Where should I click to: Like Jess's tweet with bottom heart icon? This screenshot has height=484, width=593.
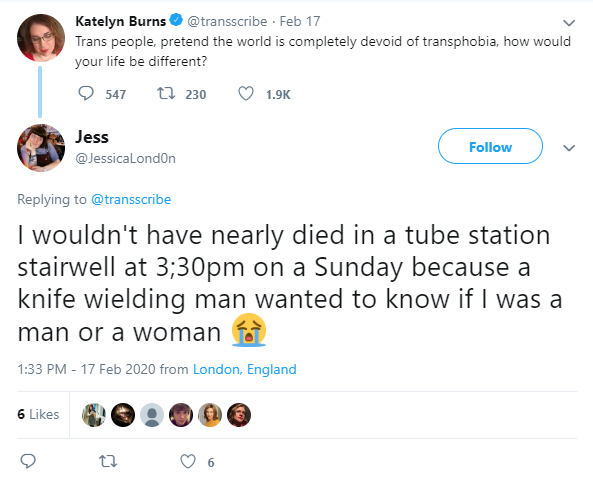(x=188, y=462)
